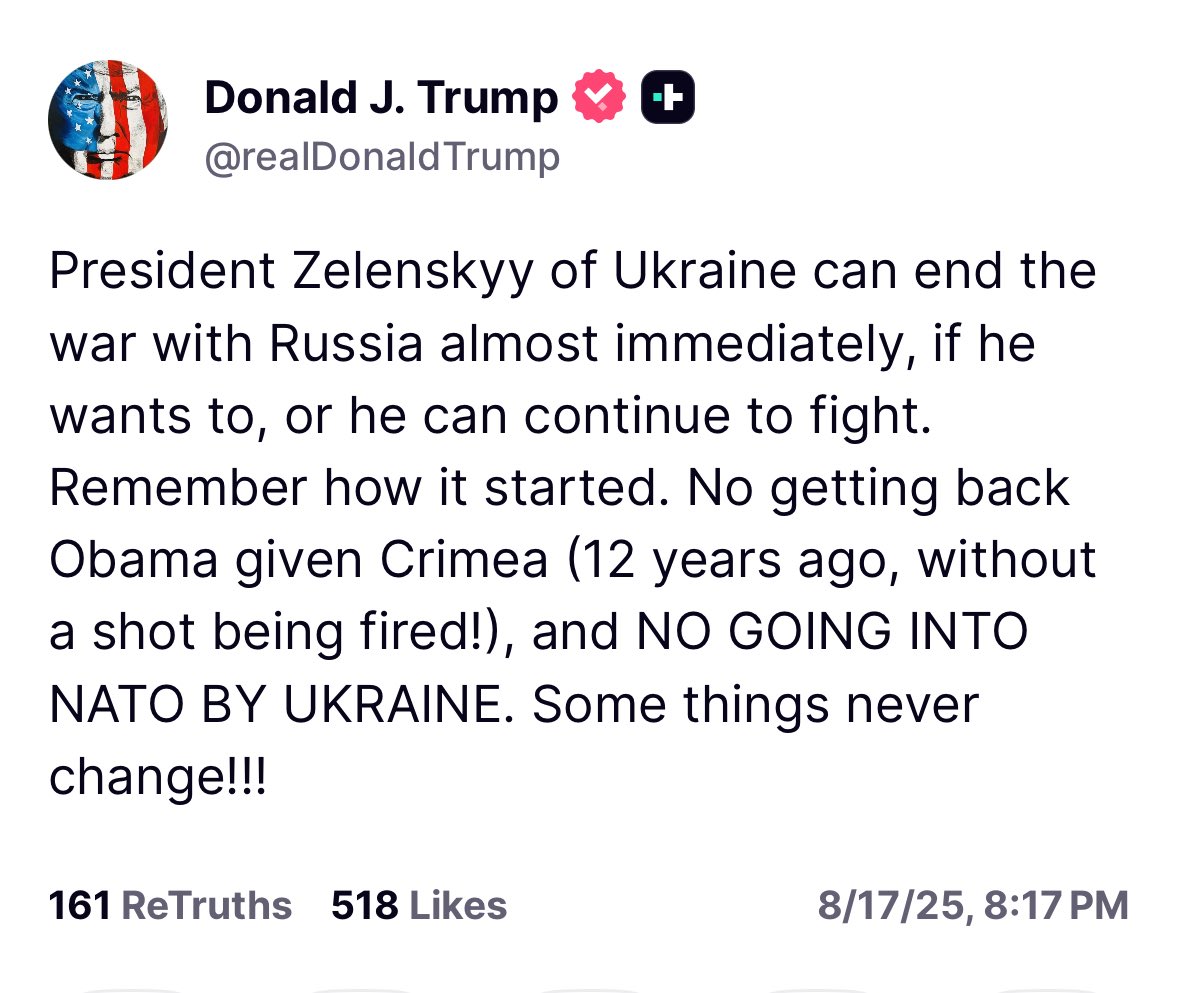
Task: Click the Likes label beside the count
Action: 456,905
